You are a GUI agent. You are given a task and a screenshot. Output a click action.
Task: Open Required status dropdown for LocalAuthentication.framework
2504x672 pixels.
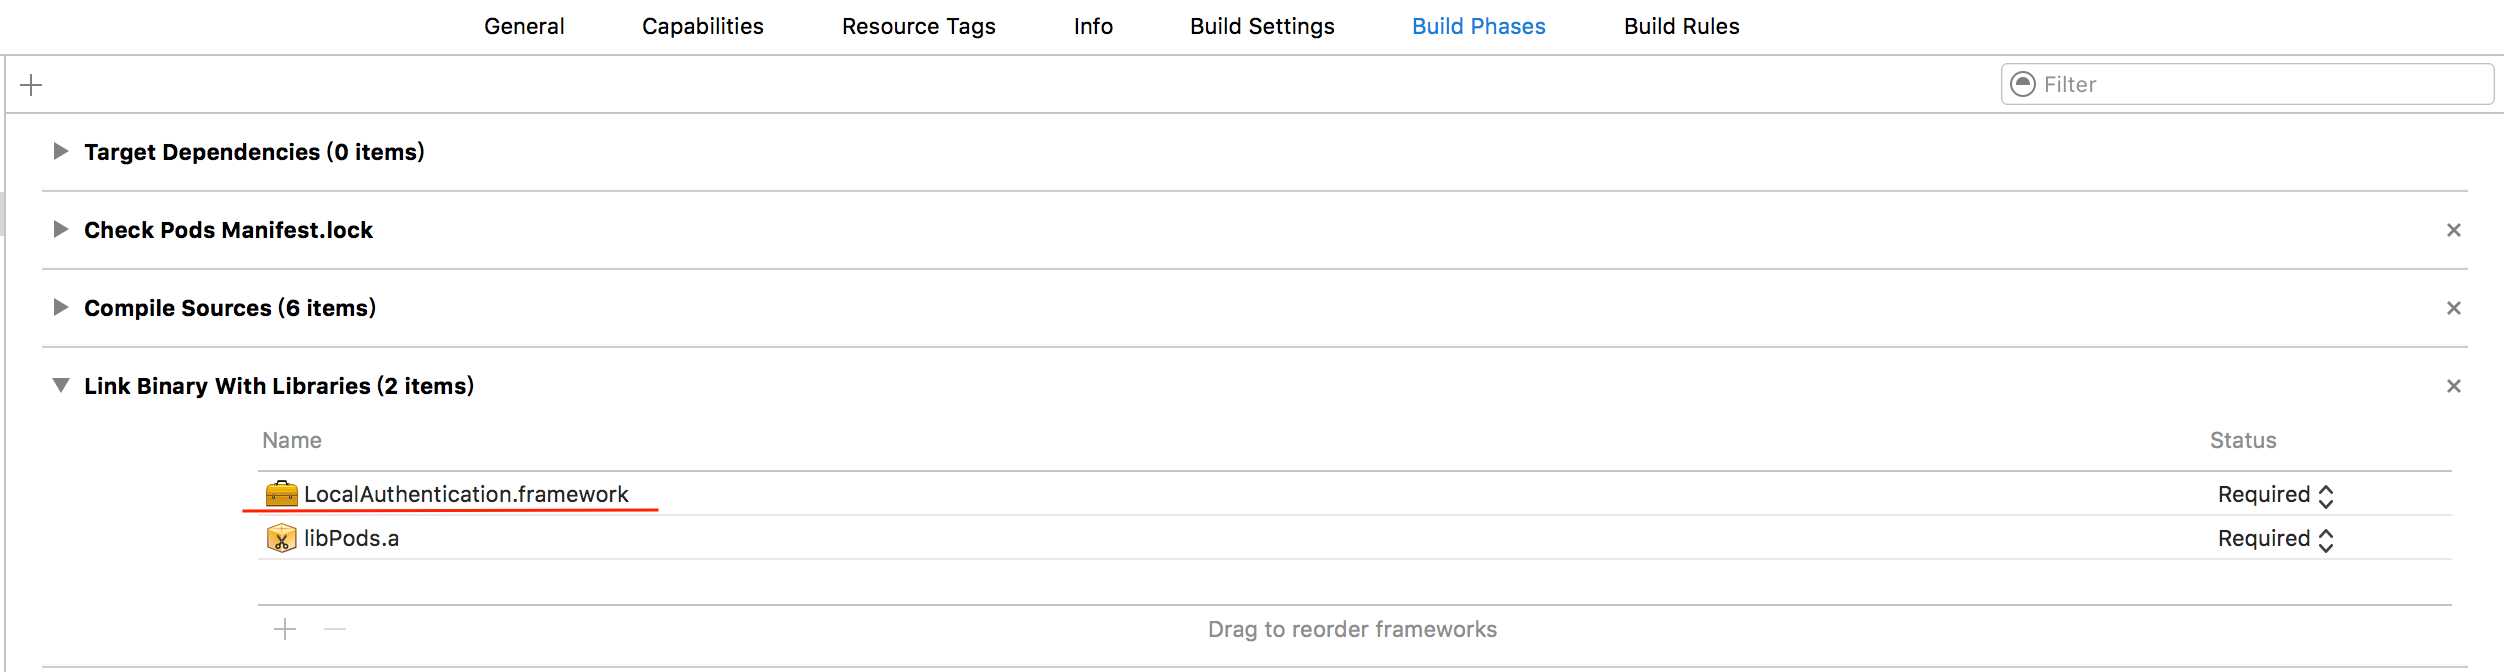click(x=2276, y=495)
